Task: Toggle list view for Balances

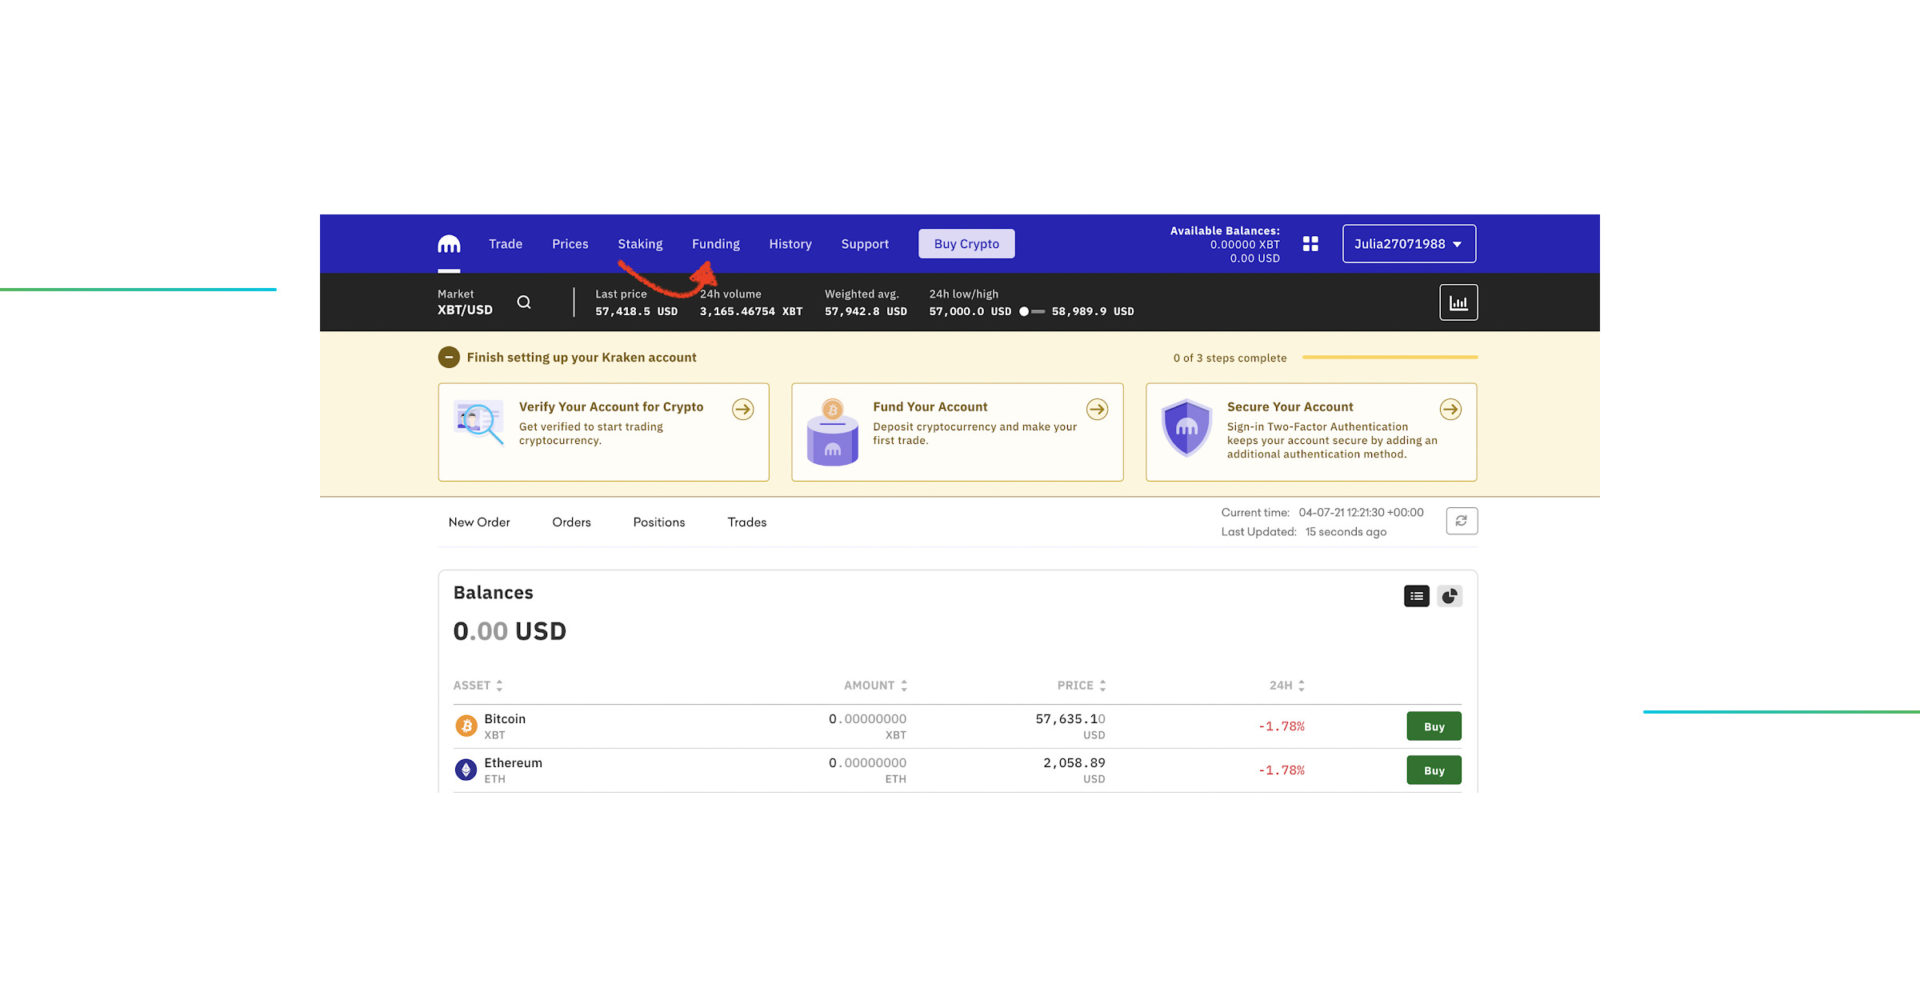Action: pos(1416,595)
